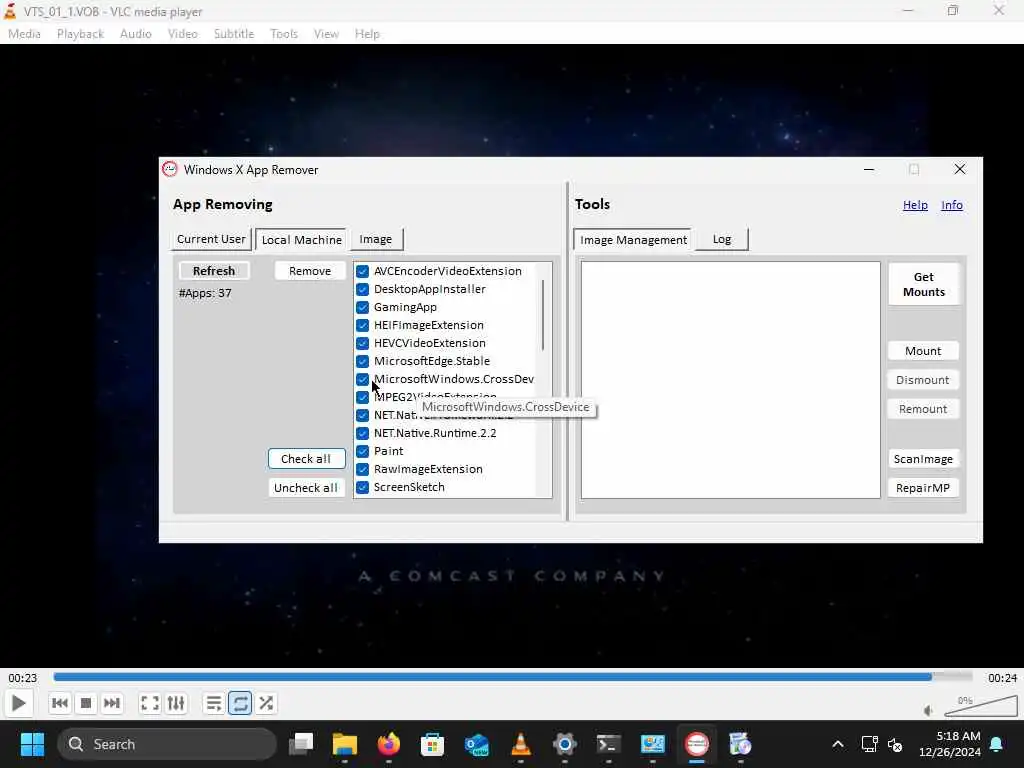Click the Dismount button

pyautogui.click(x=923, y=380)
